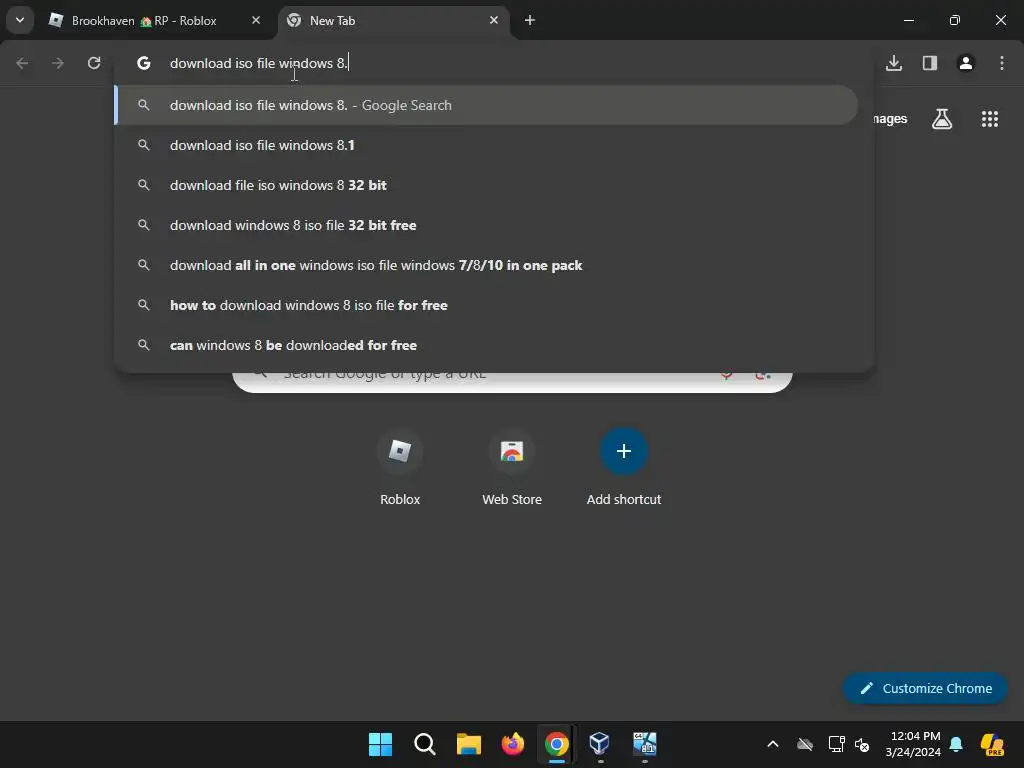Open network display tray icon

point(837,744)
